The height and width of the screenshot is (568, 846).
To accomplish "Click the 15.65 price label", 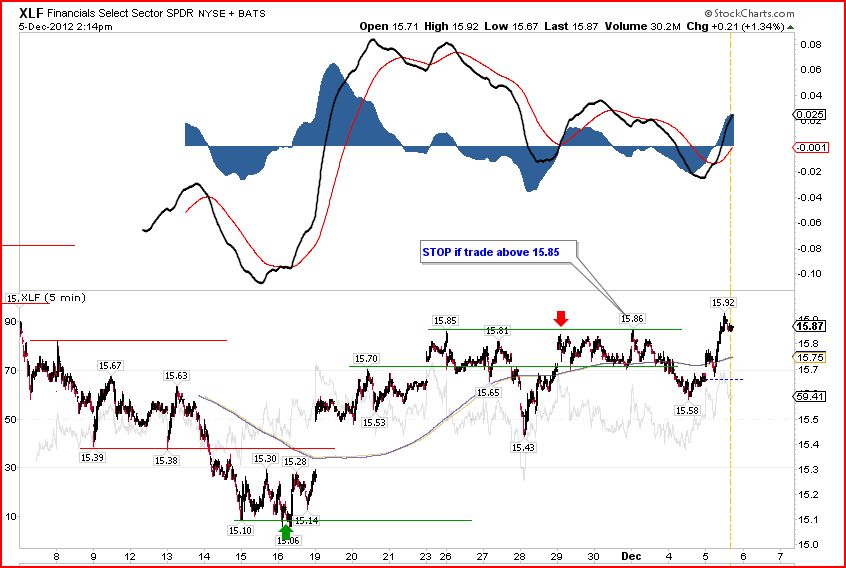I will tap(488, 393).
